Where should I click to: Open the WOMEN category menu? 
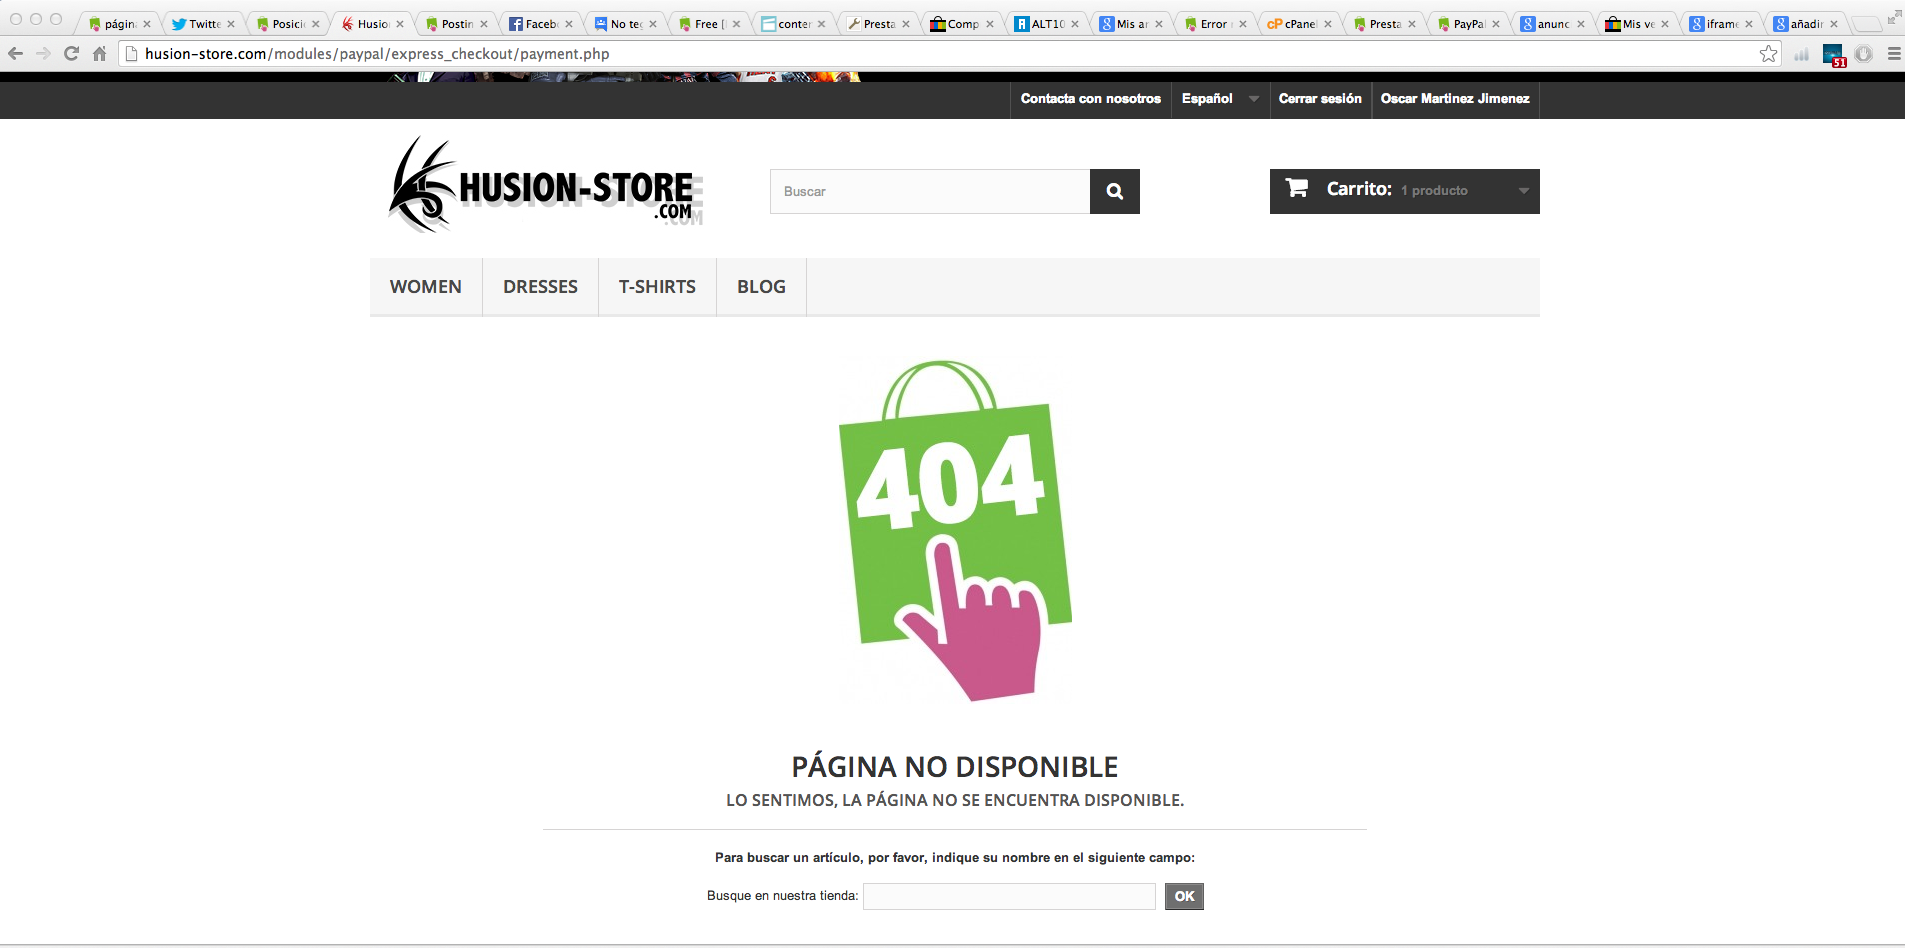tap(426, 287)
